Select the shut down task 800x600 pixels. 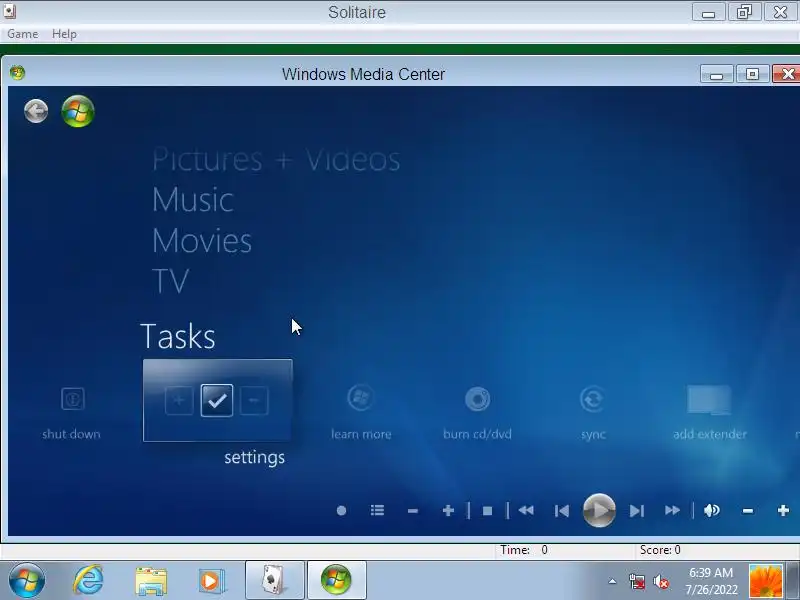coord(72,413)
